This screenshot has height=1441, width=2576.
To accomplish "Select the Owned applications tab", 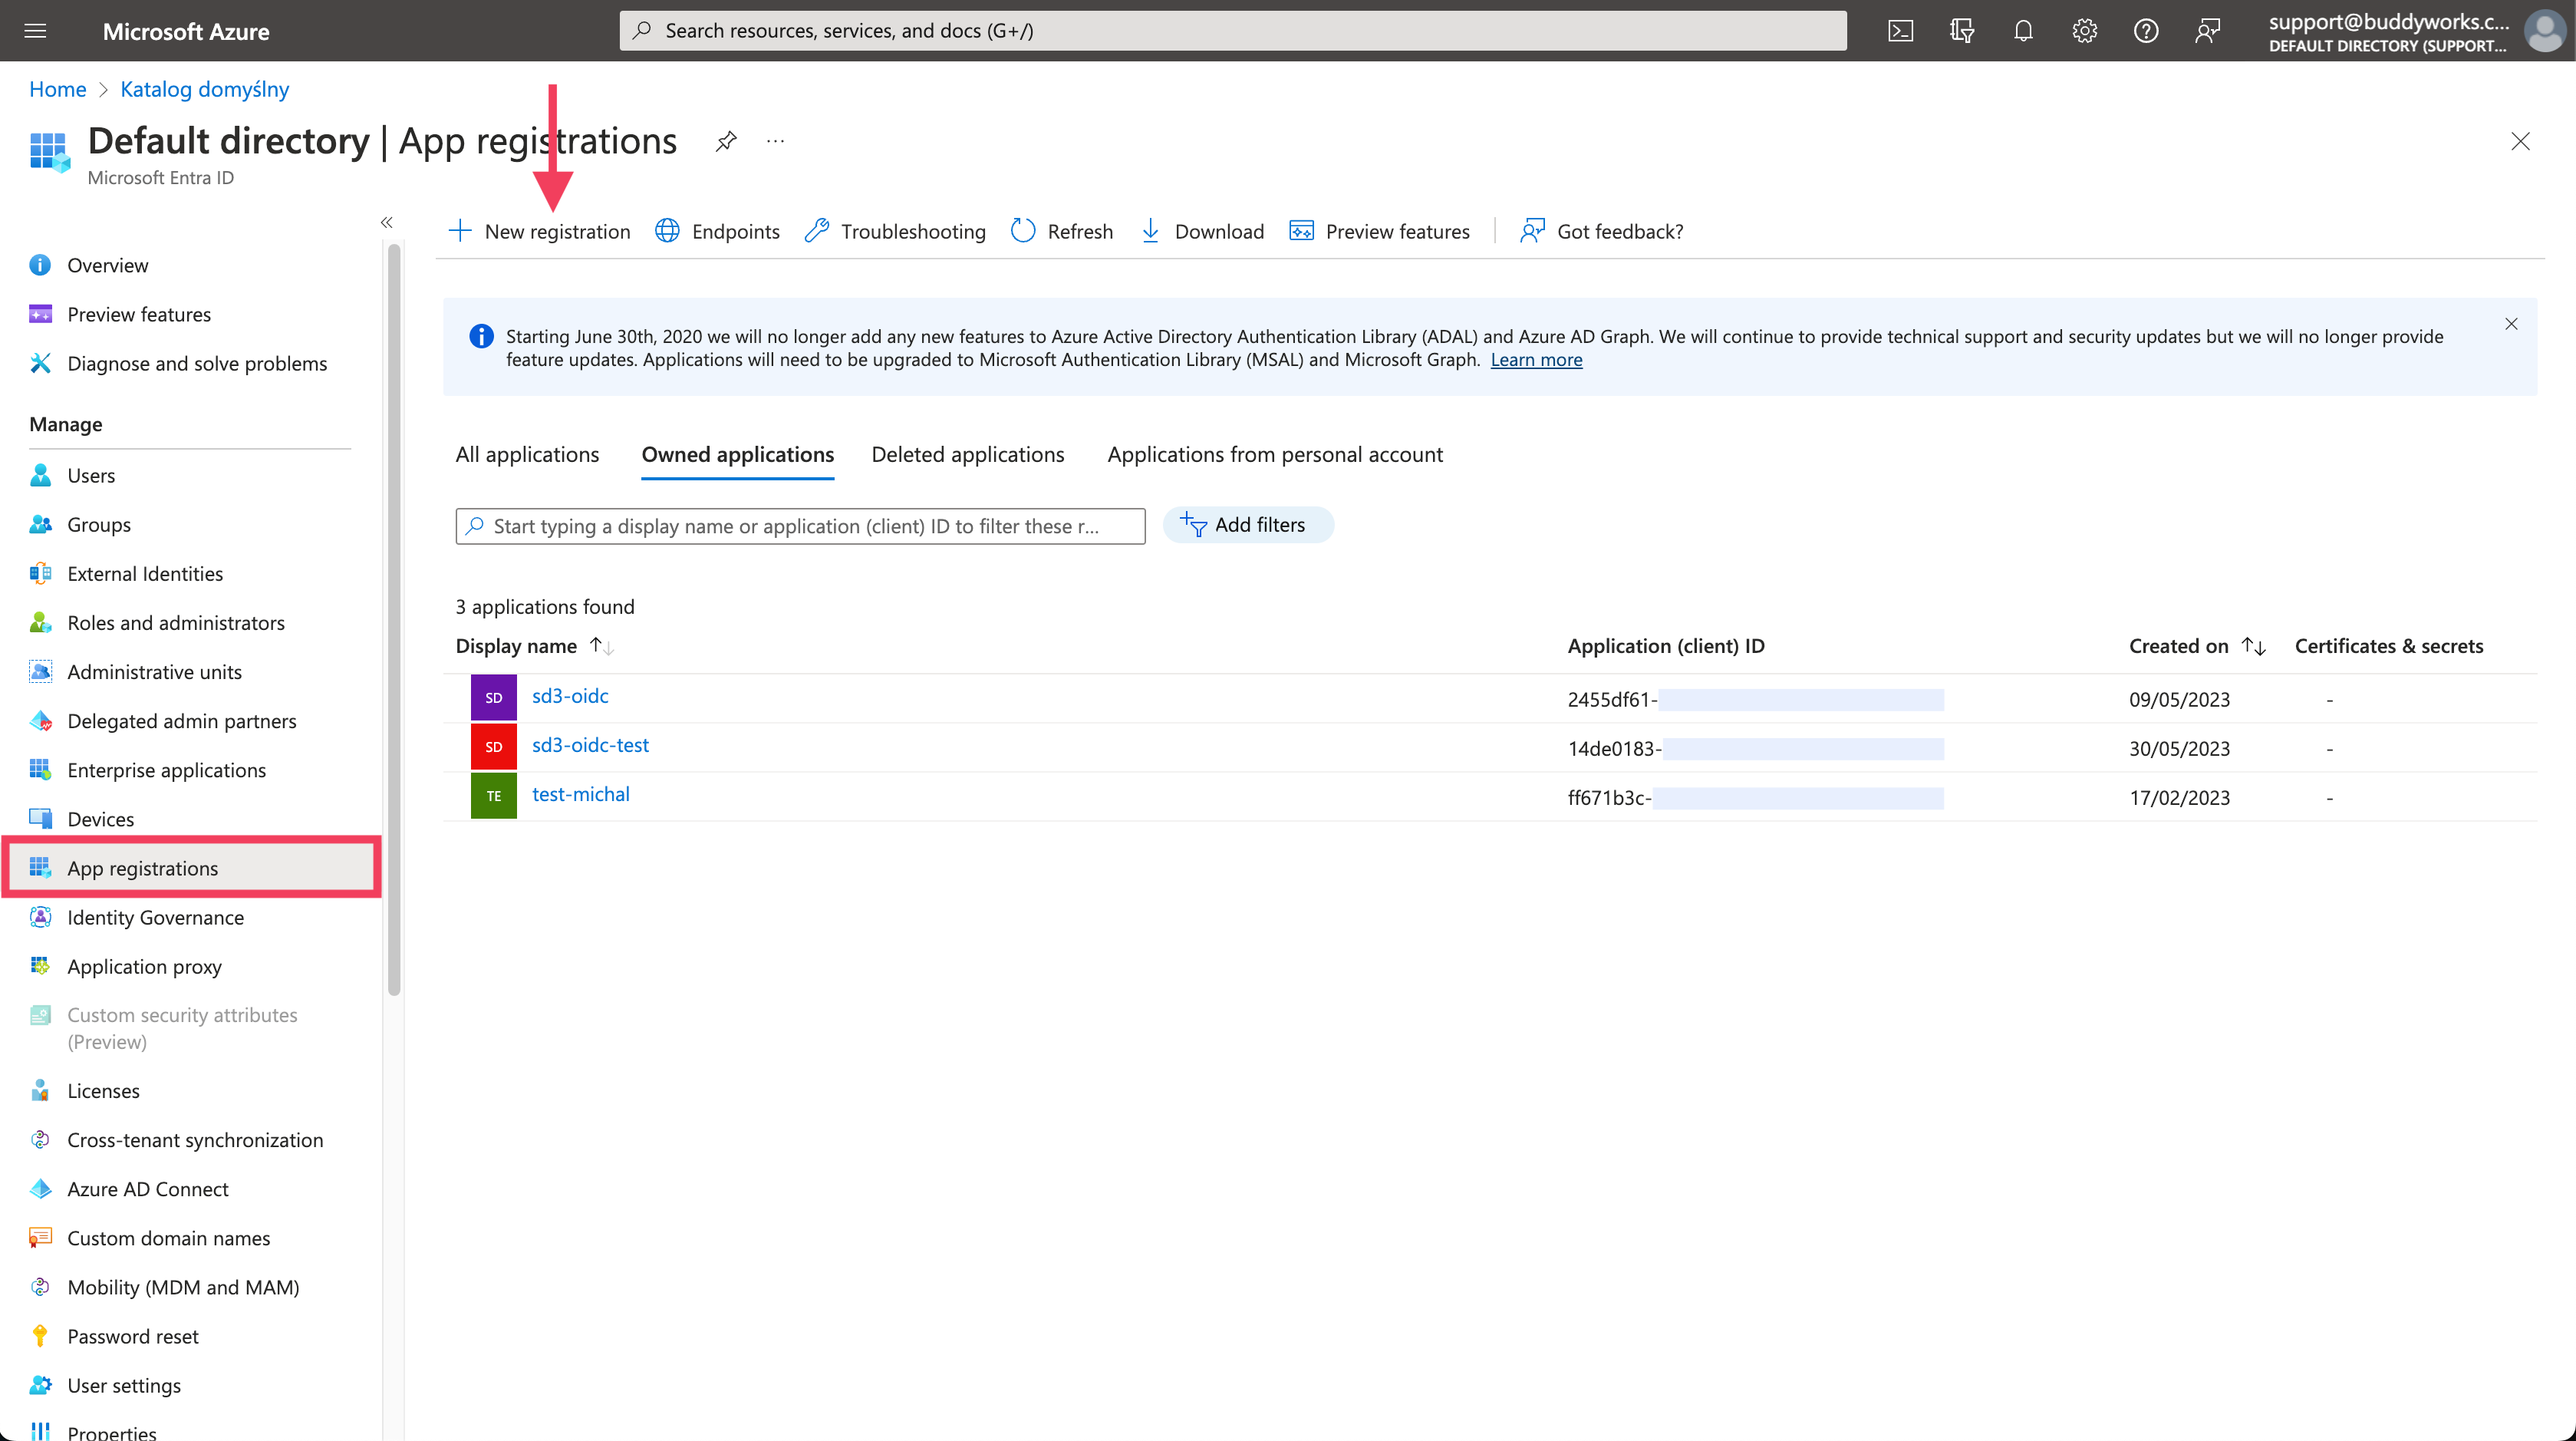I will pos(737,455).
